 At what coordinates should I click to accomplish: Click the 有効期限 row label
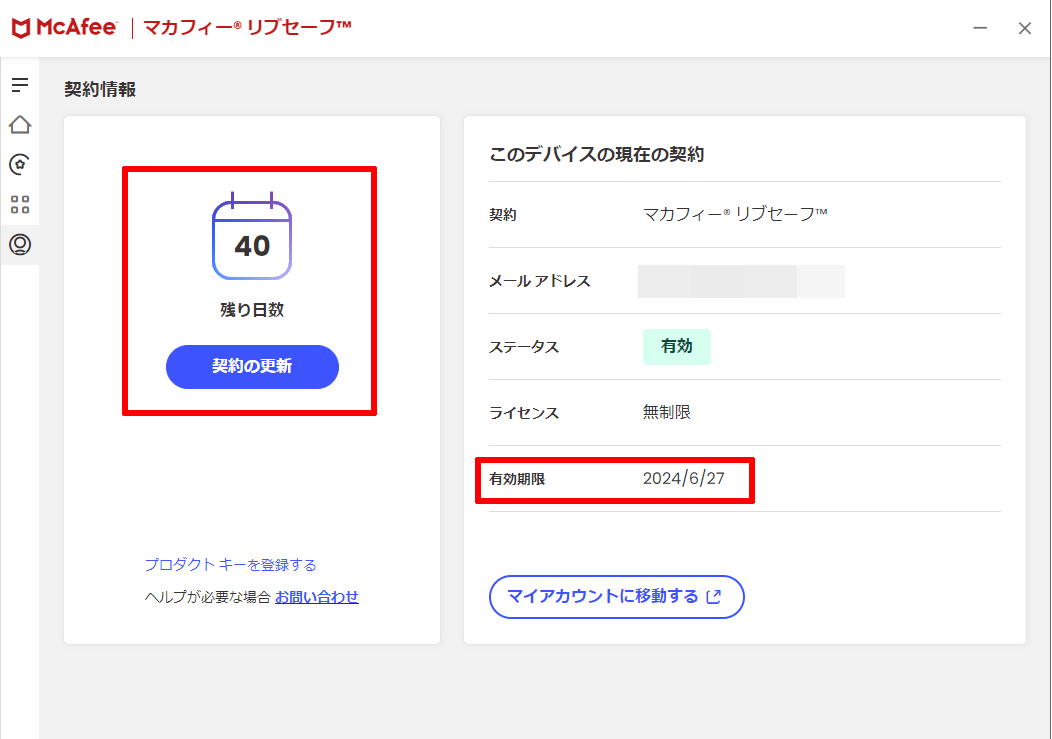[x=517, y=479]
